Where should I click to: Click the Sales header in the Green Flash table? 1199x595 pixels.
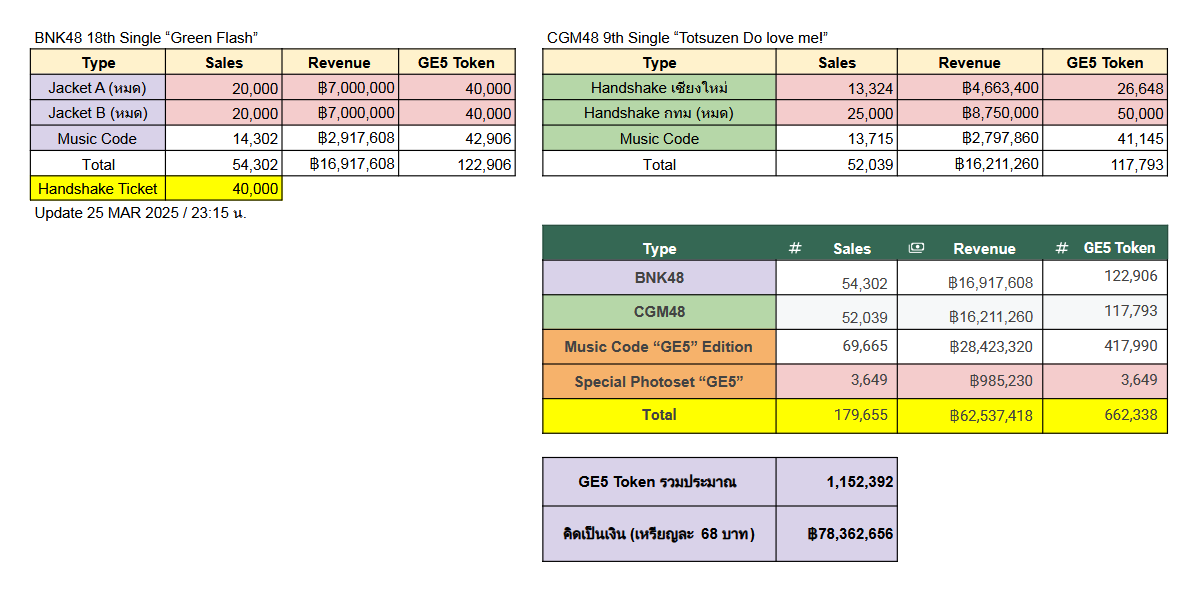[224, 63]
